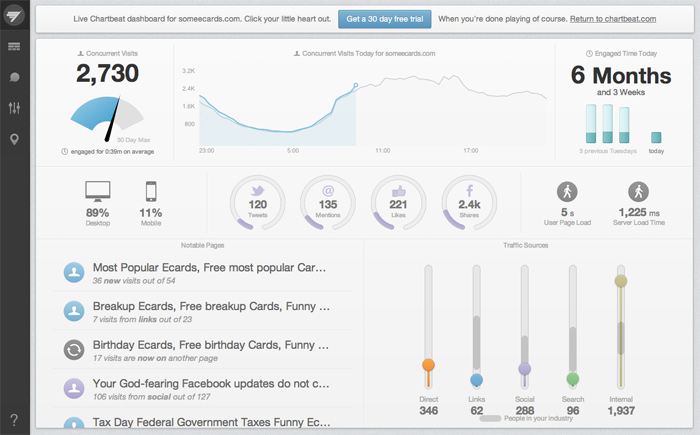Screen dimensions: 700x435
Task: Click the user icon beside Most Popular Ecards
Action: 74,272
